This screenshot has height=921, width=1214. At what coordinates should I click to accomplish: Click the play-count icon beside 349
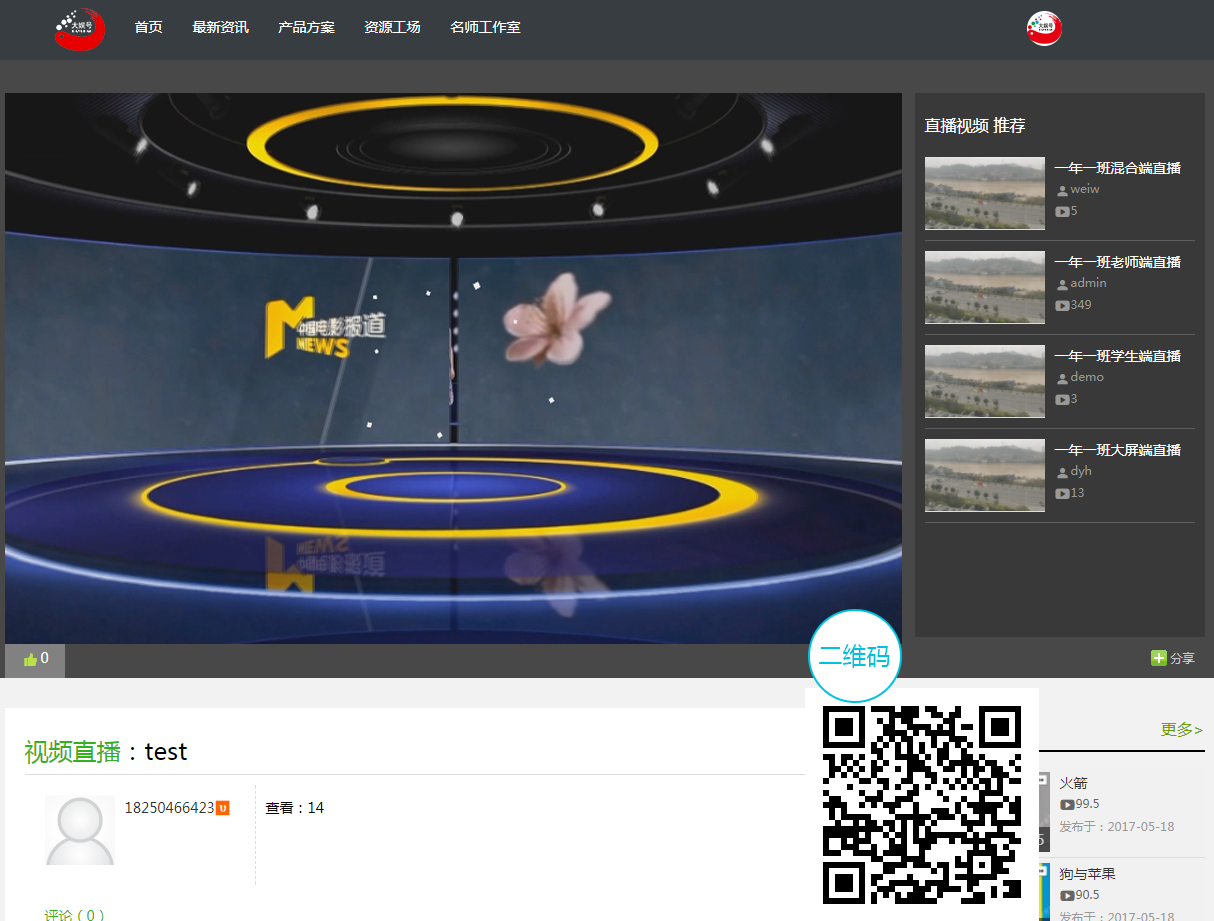1062,305
